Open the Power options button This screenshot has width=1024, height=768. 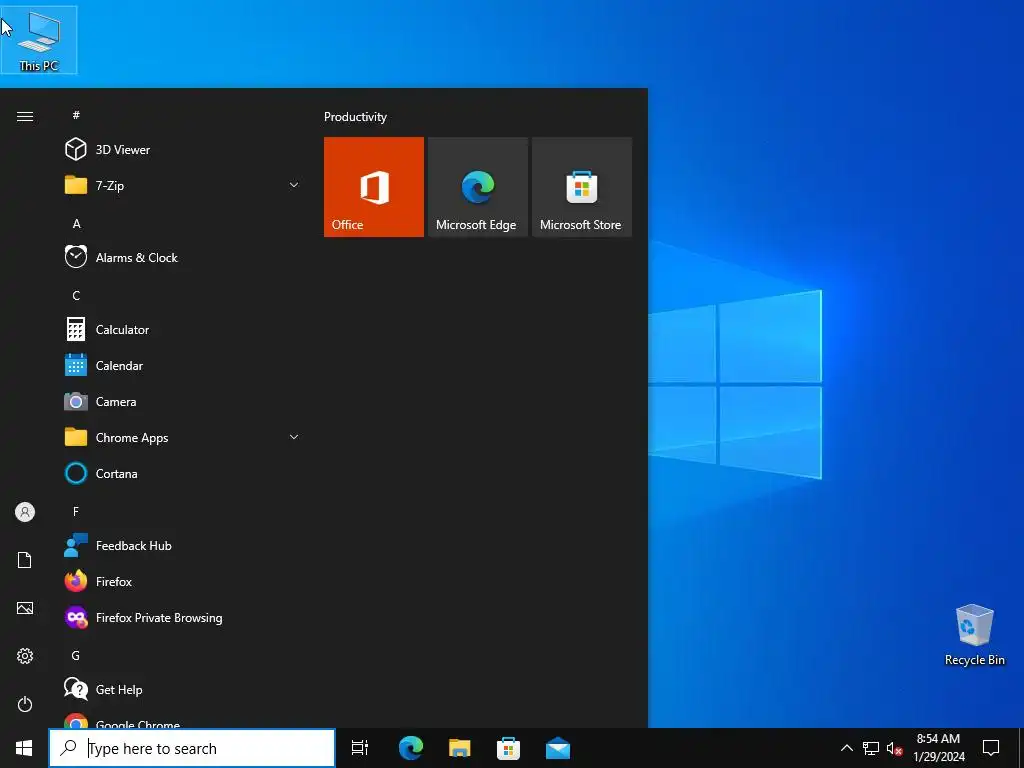(x=25, y=704)
